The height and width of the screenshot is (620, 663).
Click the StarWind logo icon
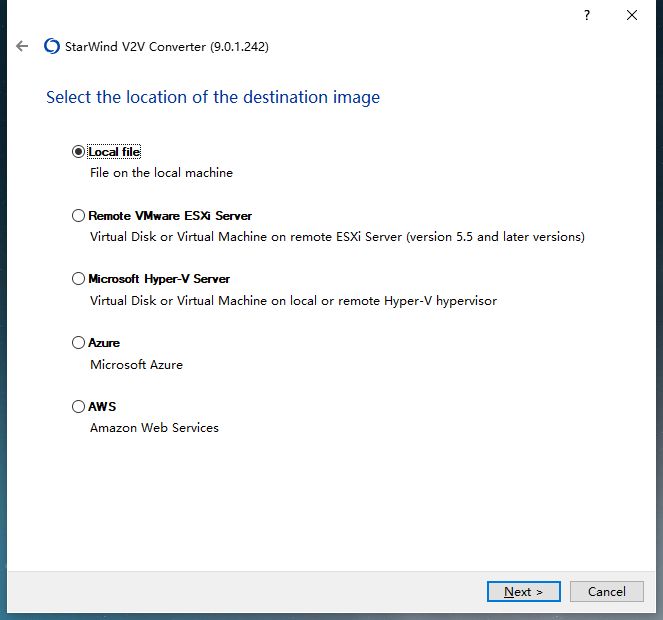coord(52,46)
